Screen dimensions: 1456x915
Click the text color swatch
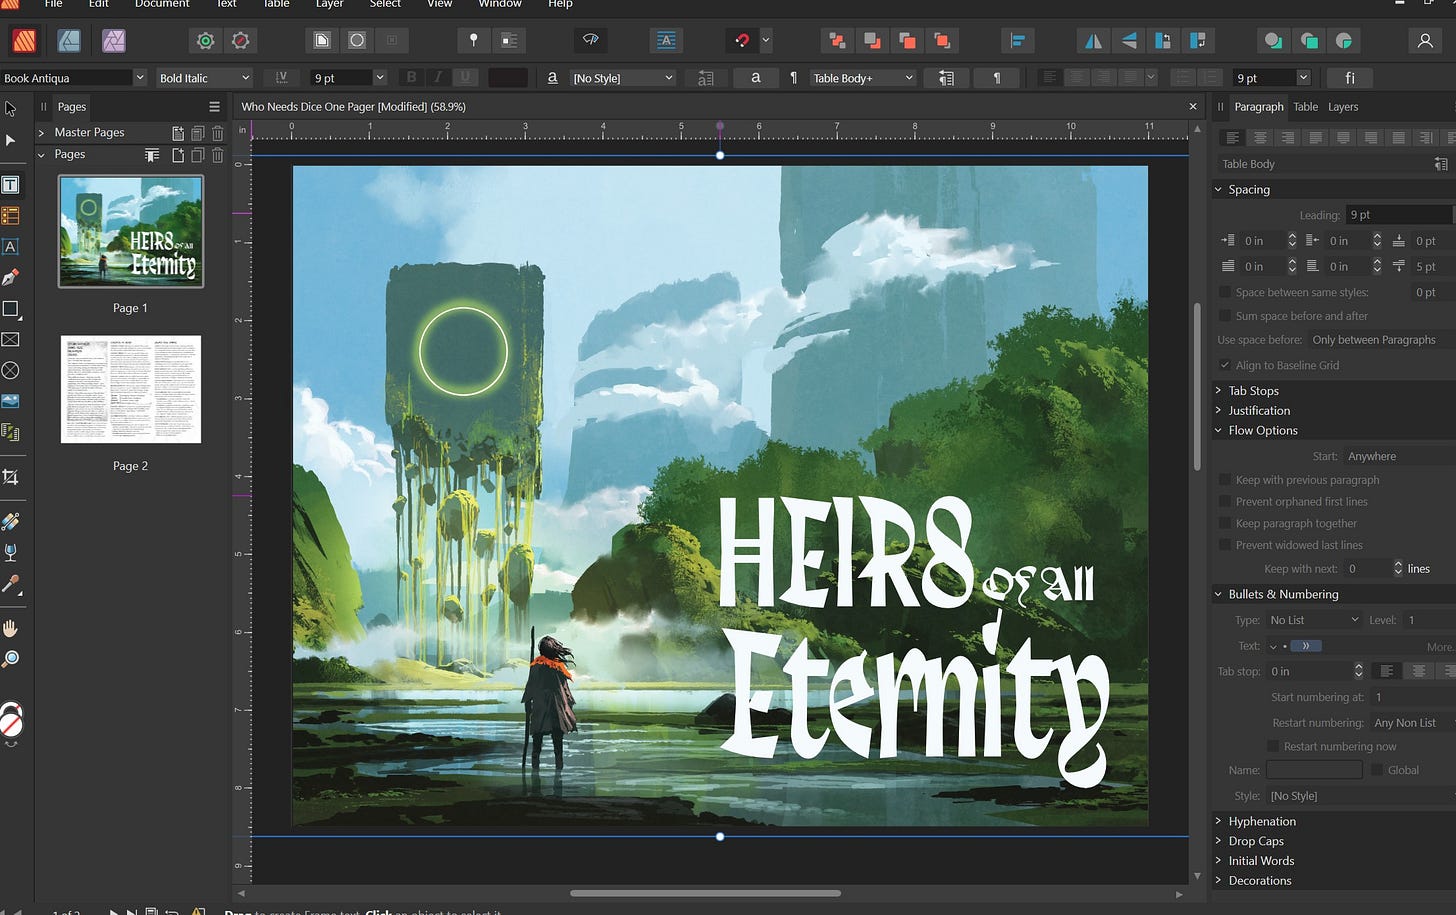pyautogui.click(x=508, y=78)
